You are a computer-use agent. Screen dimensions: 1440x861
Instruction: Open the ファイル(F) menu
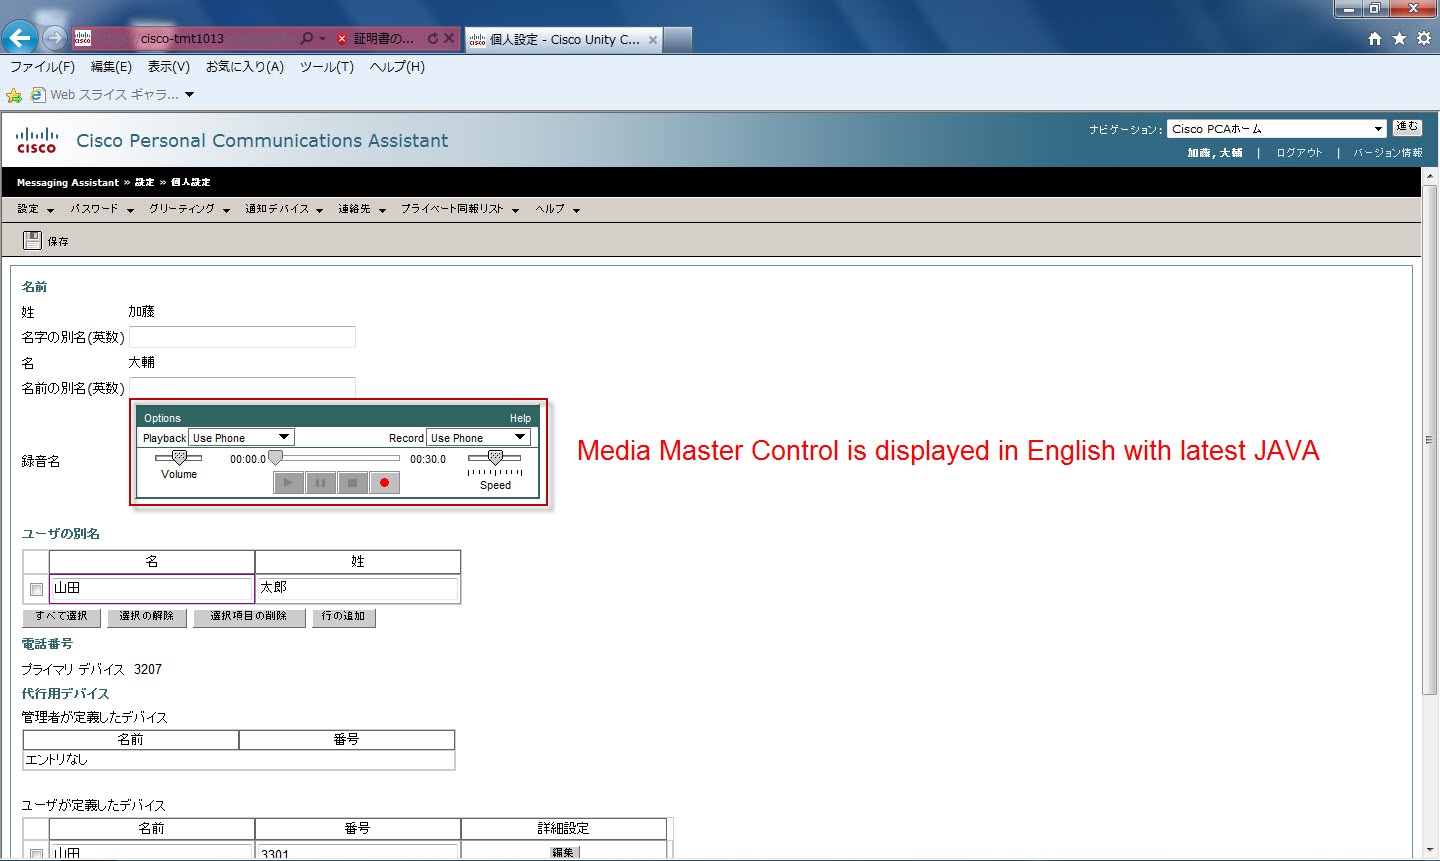coord(42,67)
